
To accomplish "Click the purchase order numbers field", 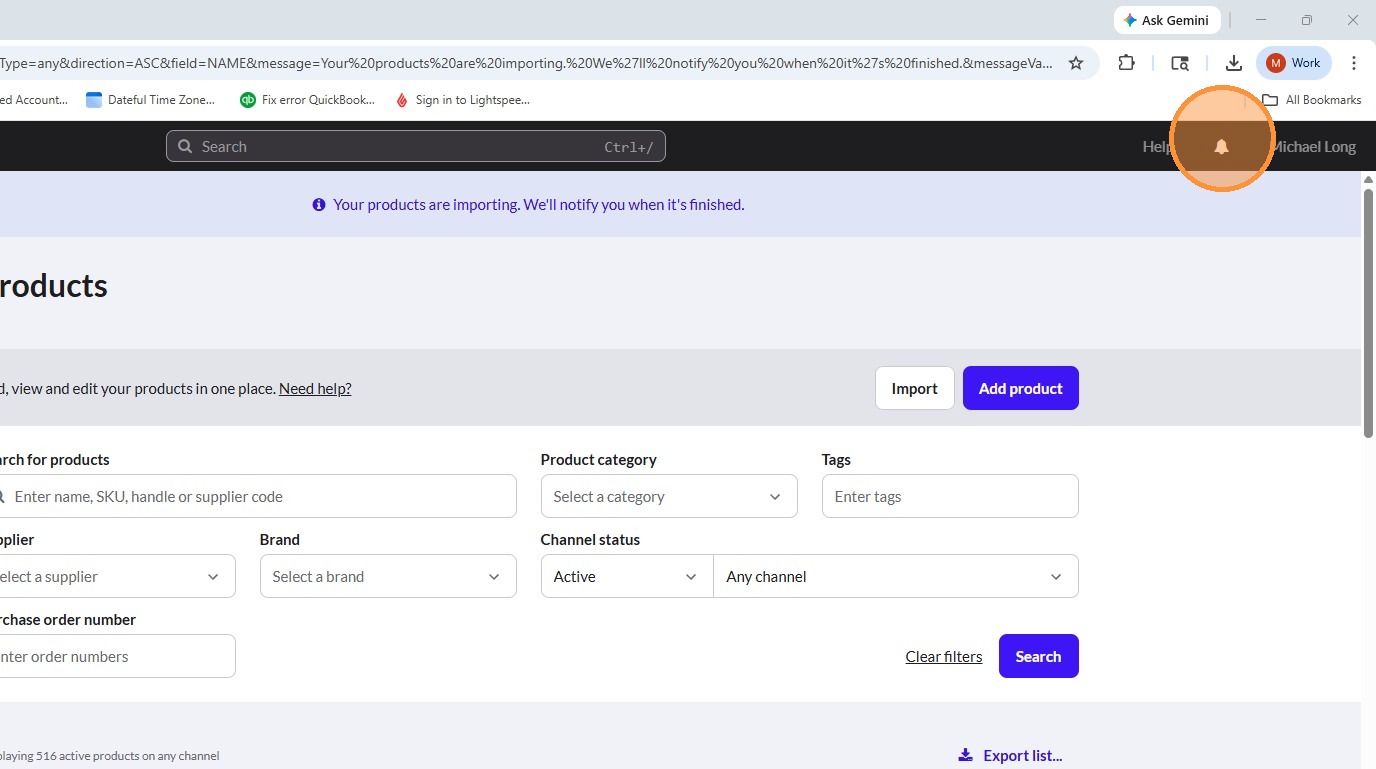I will [116, 656].
